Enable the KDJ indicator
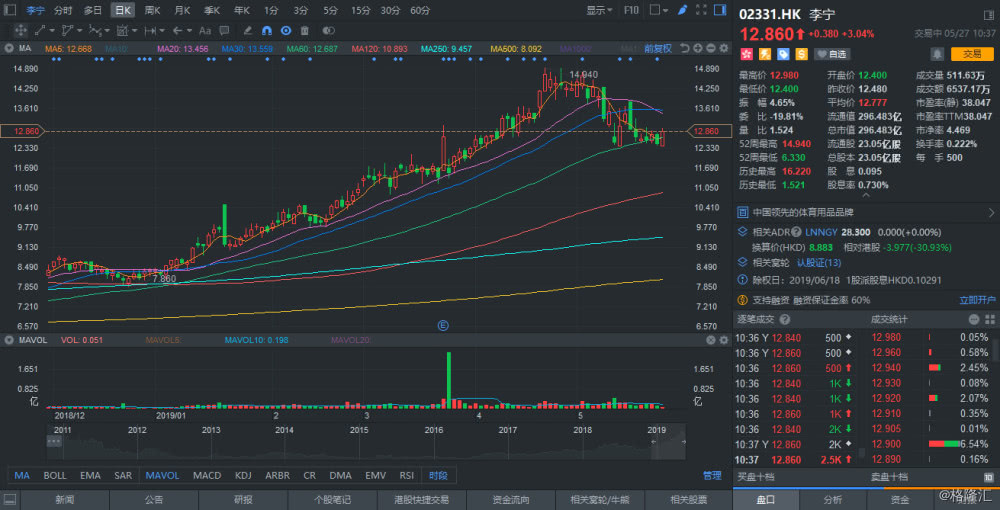 pyautogui.click(x=243, y=476)
